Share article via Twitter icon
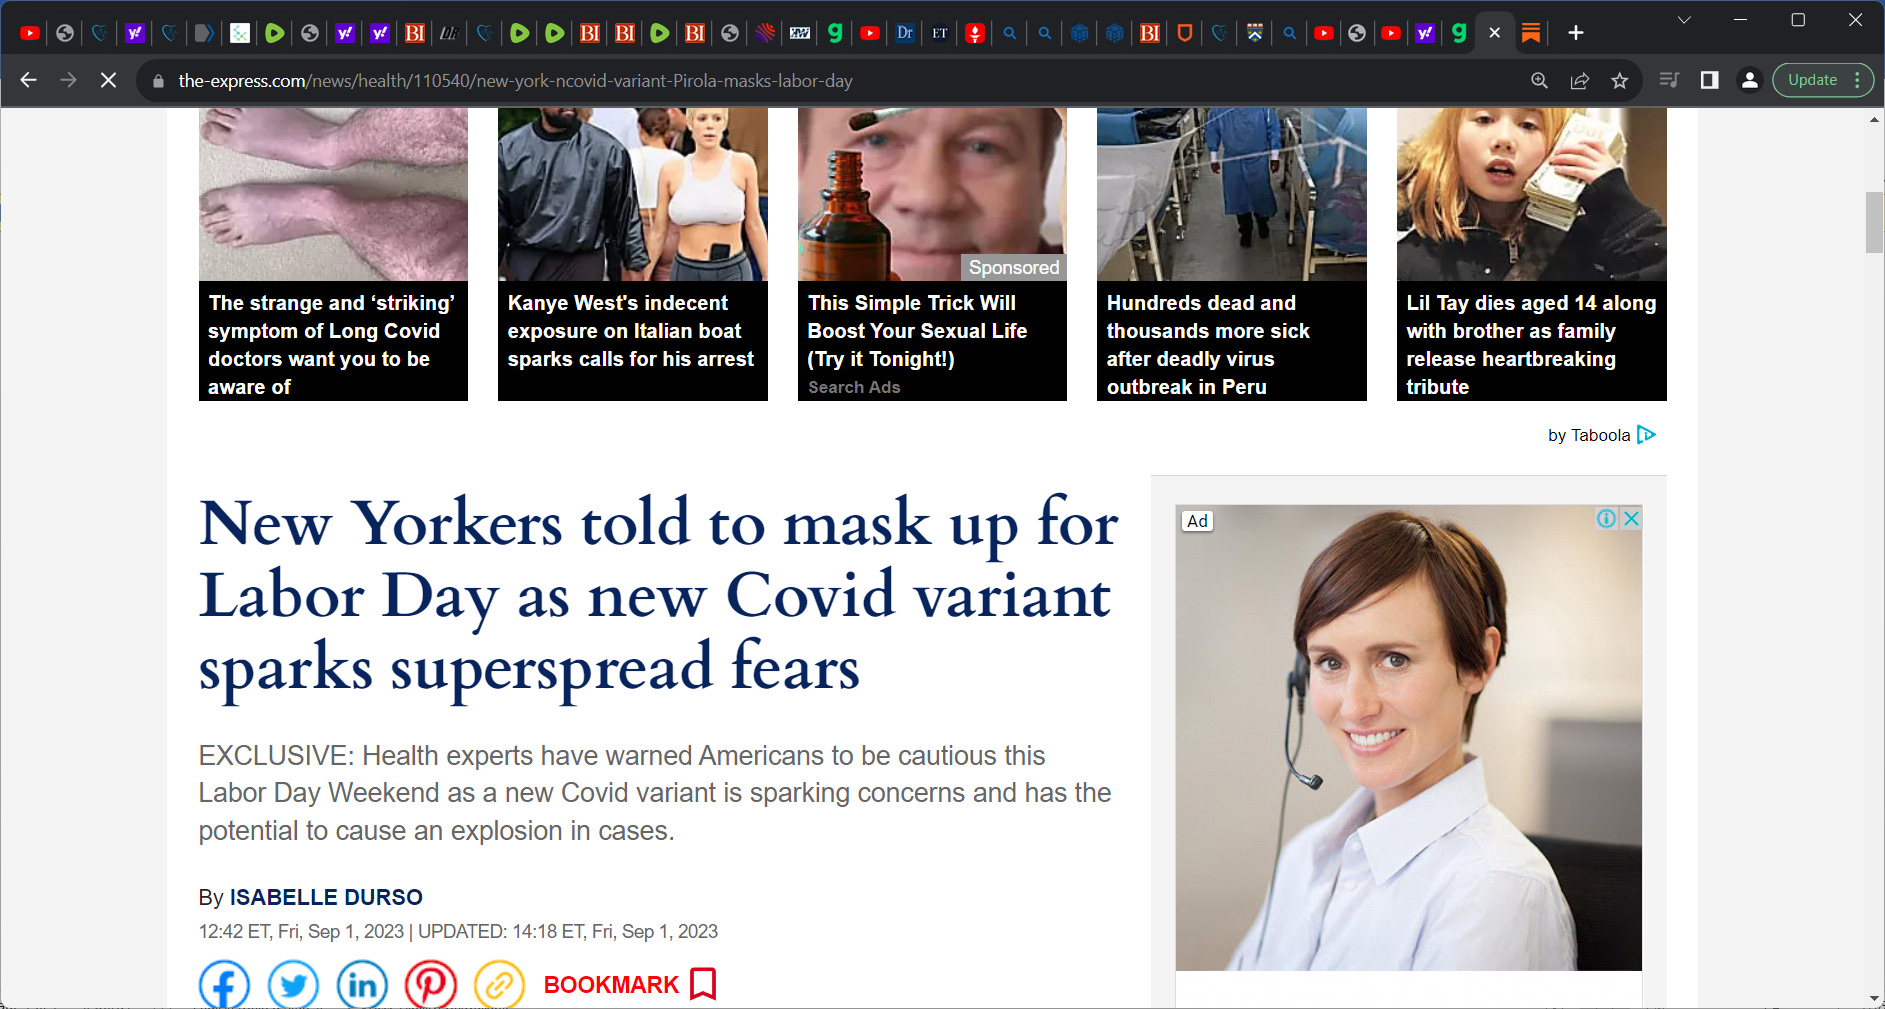Screen dimensions: 1885x1009 coord(293,985)
